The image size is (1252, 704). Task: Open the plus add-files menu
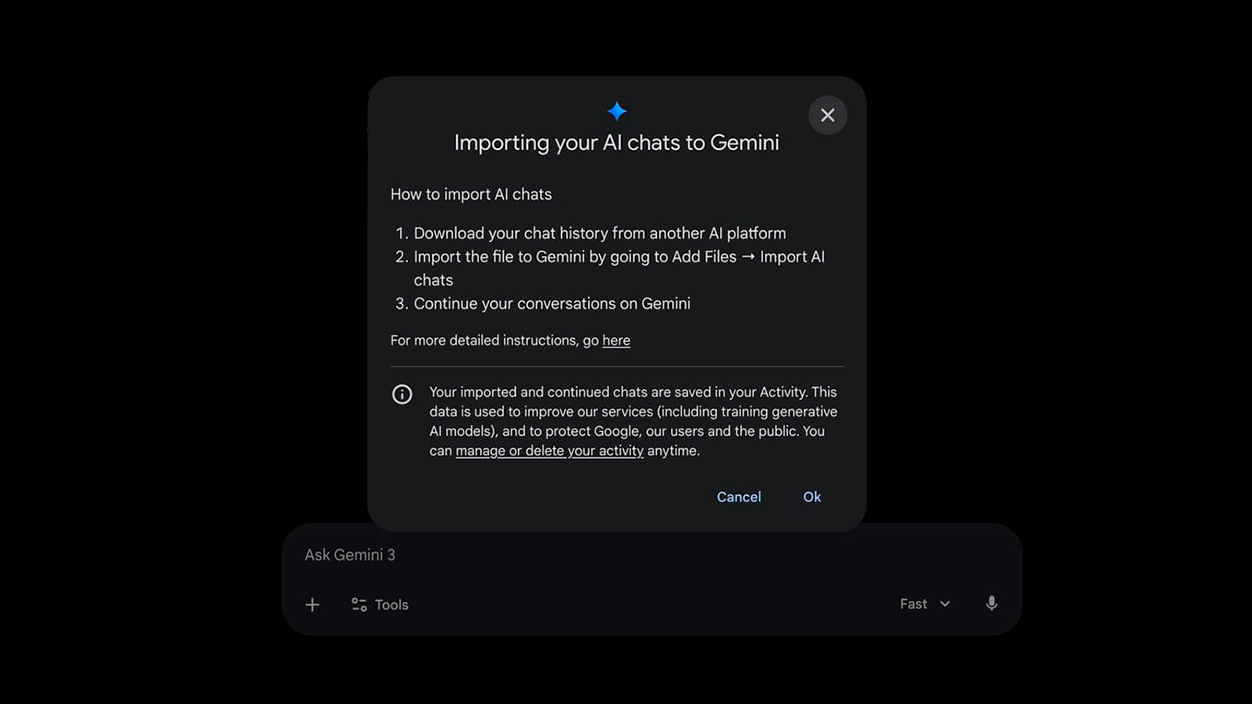point(312,605)
